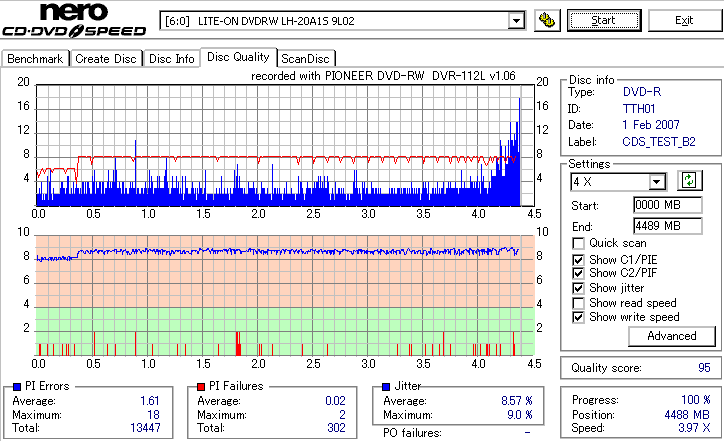Click the End position 4489 MB field
Image resolution: width=724 pixels, height=441 pixels.
[x=668, y=226]
